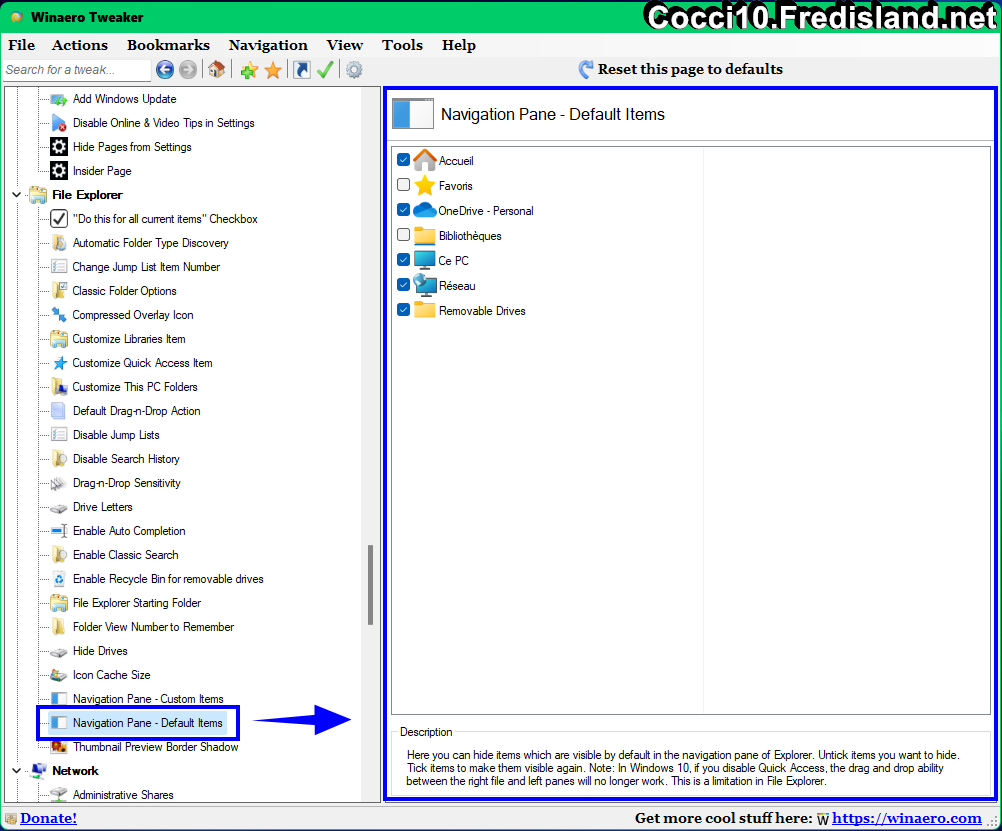The width and height of the screenshot is (1002, 831).
Task: Open bookmarks via the orange star icon
Action: [x=273, y=70]
